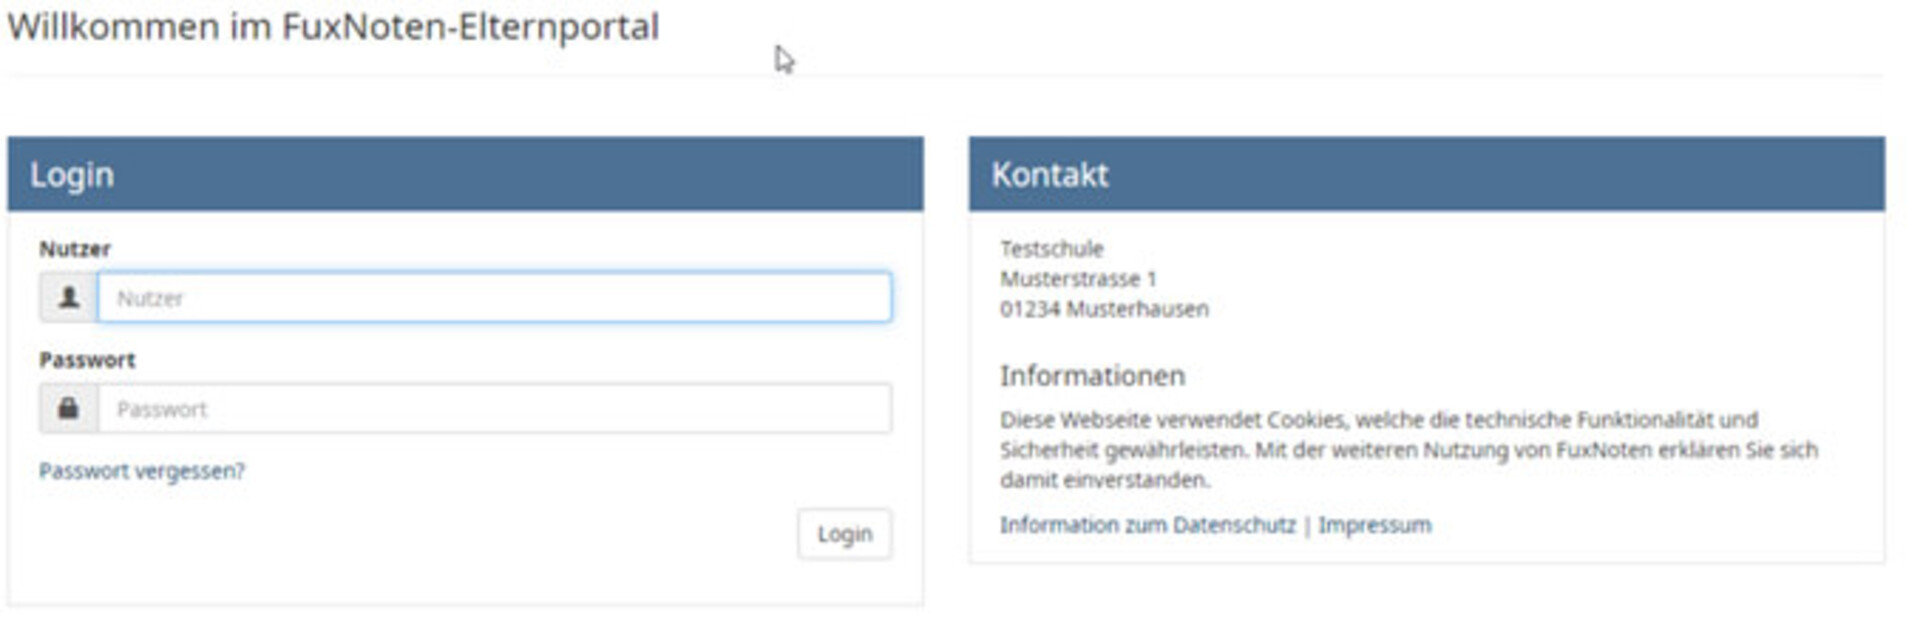Follow the Impressum link
This screenshot has height=624, width=1923.
pyautogui.click(x=1374, y=525)
